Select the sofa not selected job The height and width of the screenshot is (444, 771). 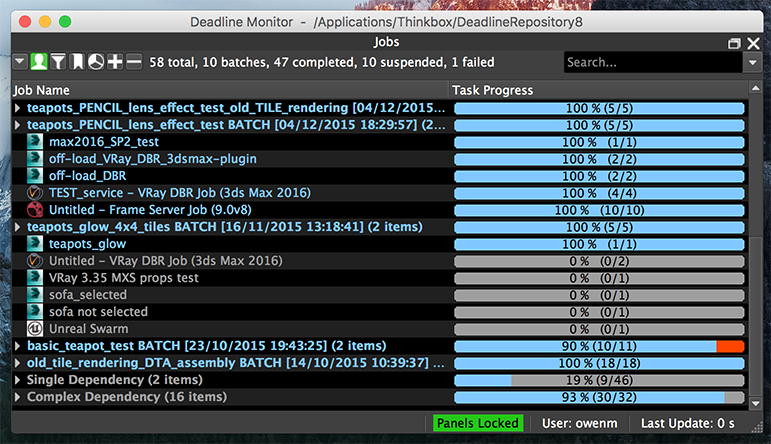pos(98,312)
